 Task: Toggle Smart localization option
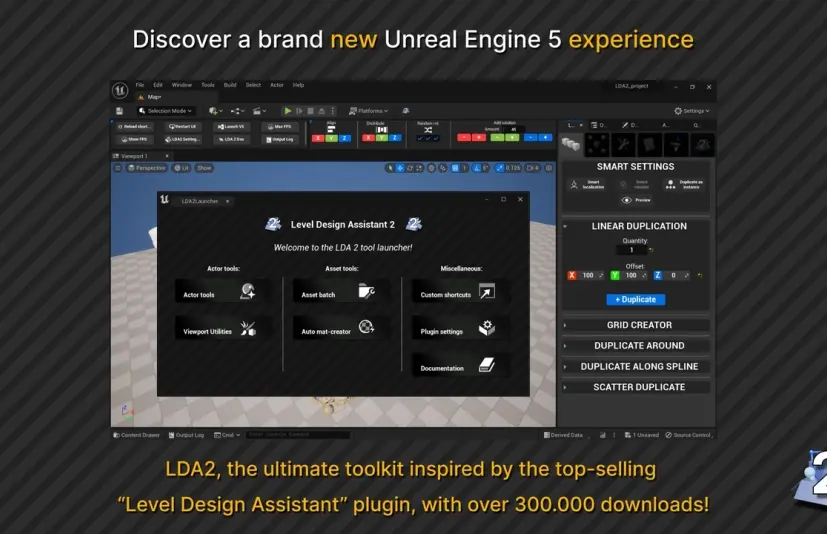click(586, 185)
